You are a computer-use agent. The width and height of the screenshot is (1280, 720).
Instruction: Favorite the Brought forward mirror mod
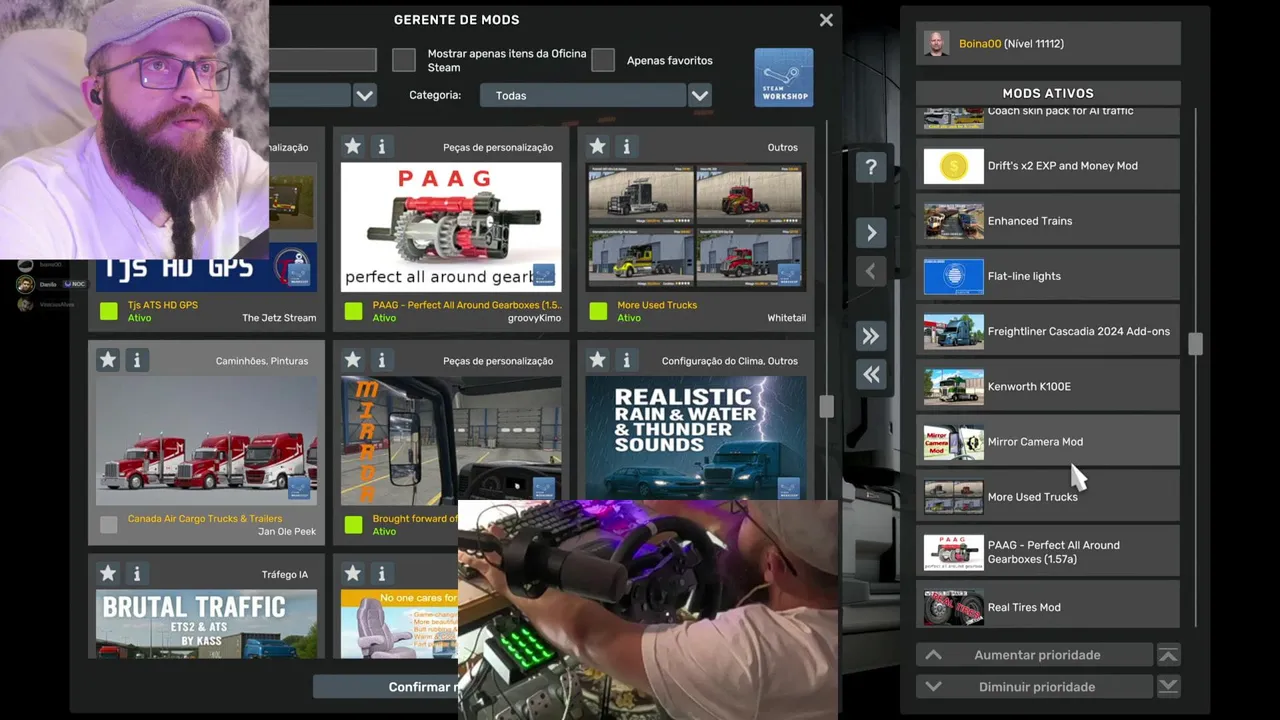click(x=353, y=360)
